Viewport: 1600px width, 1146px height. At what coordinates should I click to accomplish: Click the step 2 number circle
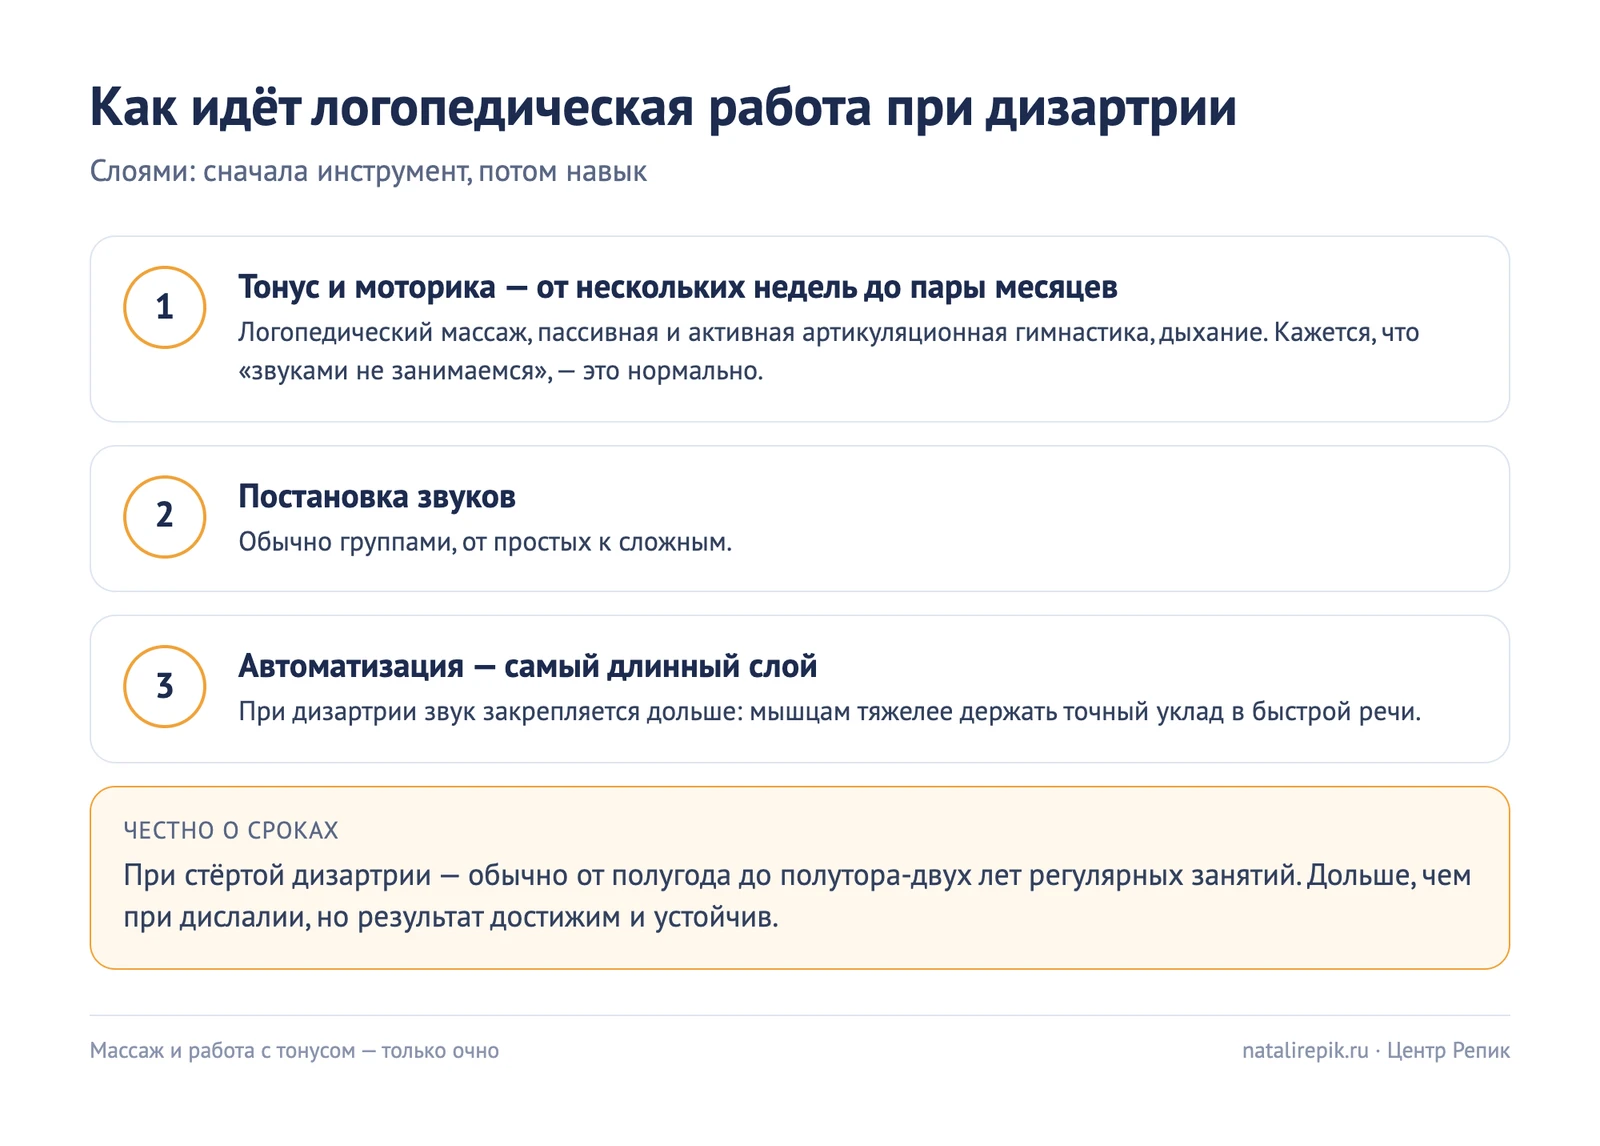click(x=165, y=516)
